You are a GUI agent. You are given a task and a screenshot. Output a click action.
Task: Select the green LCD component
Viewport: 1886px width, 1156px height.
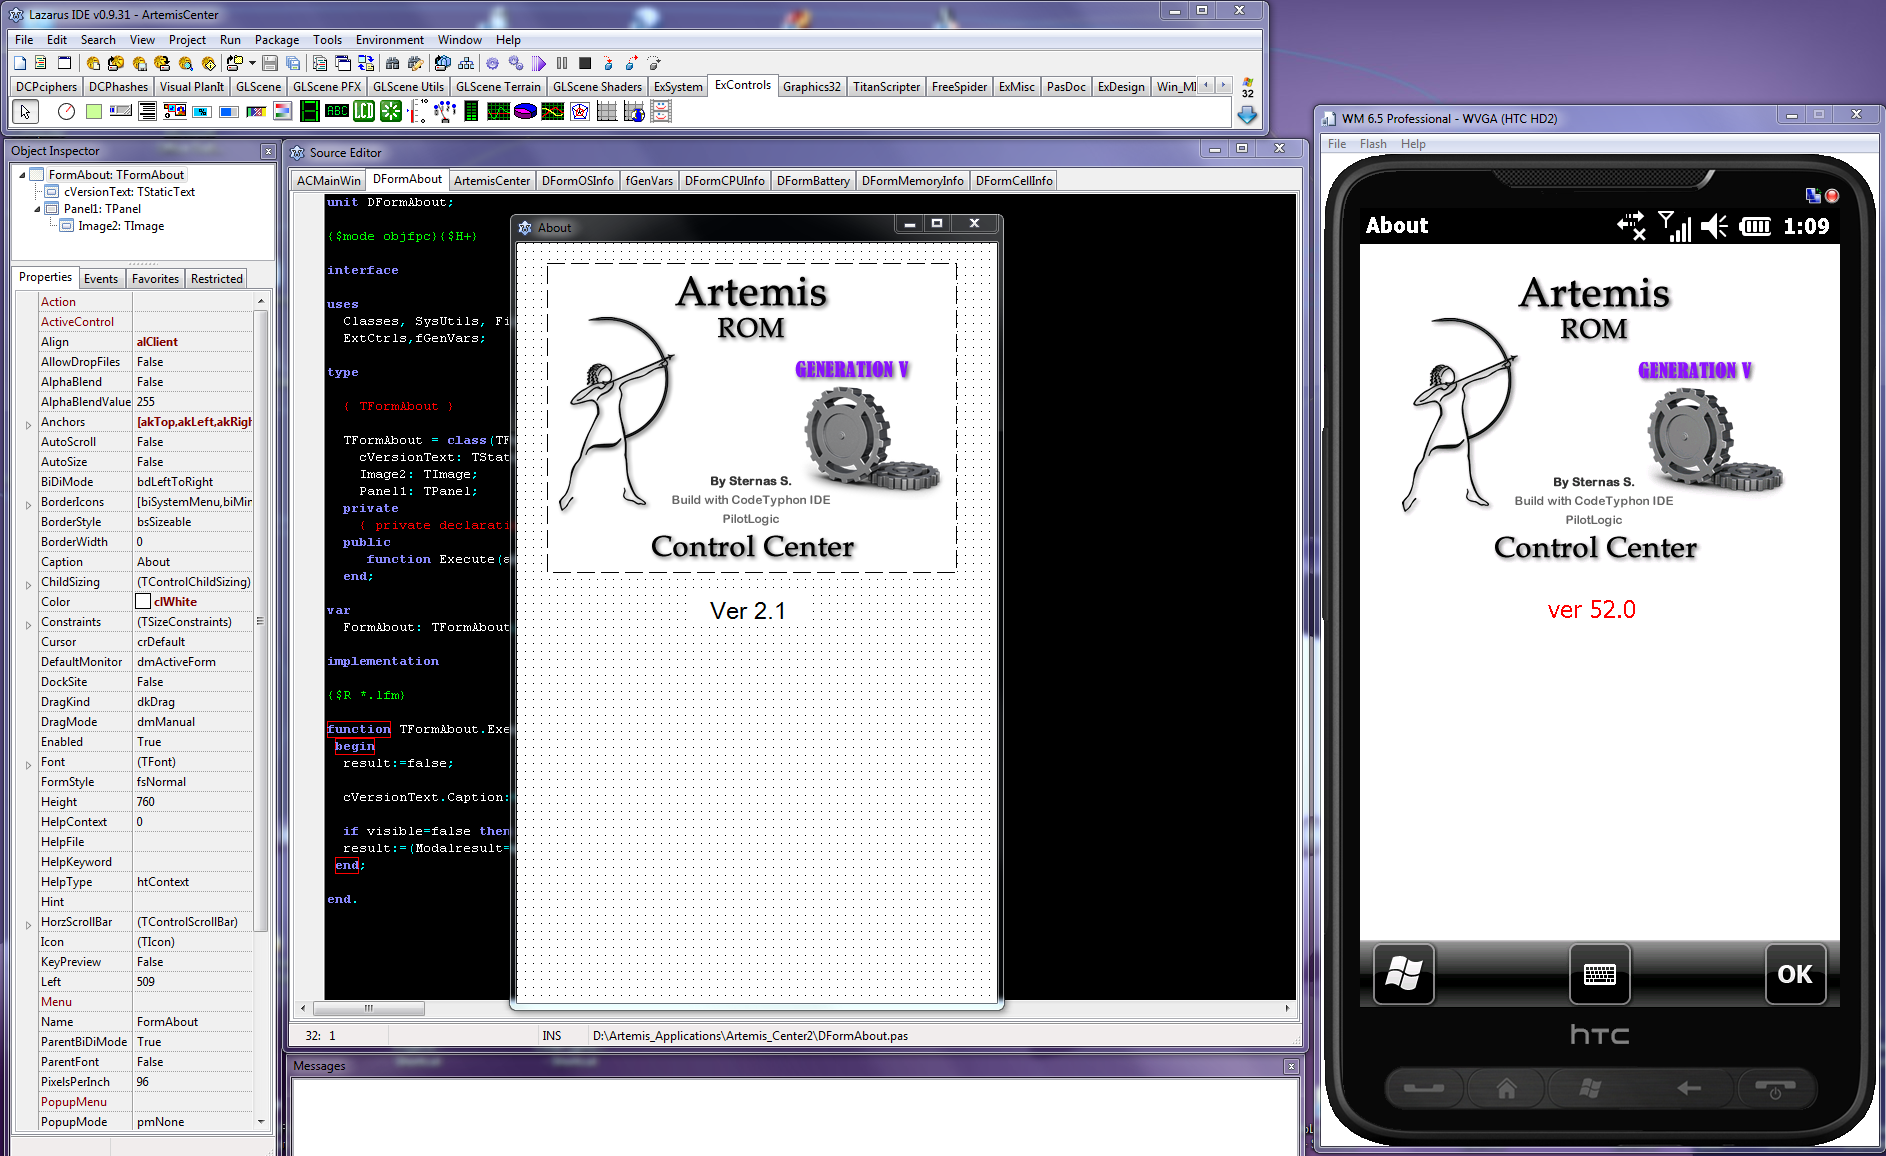tap(364, 111)
